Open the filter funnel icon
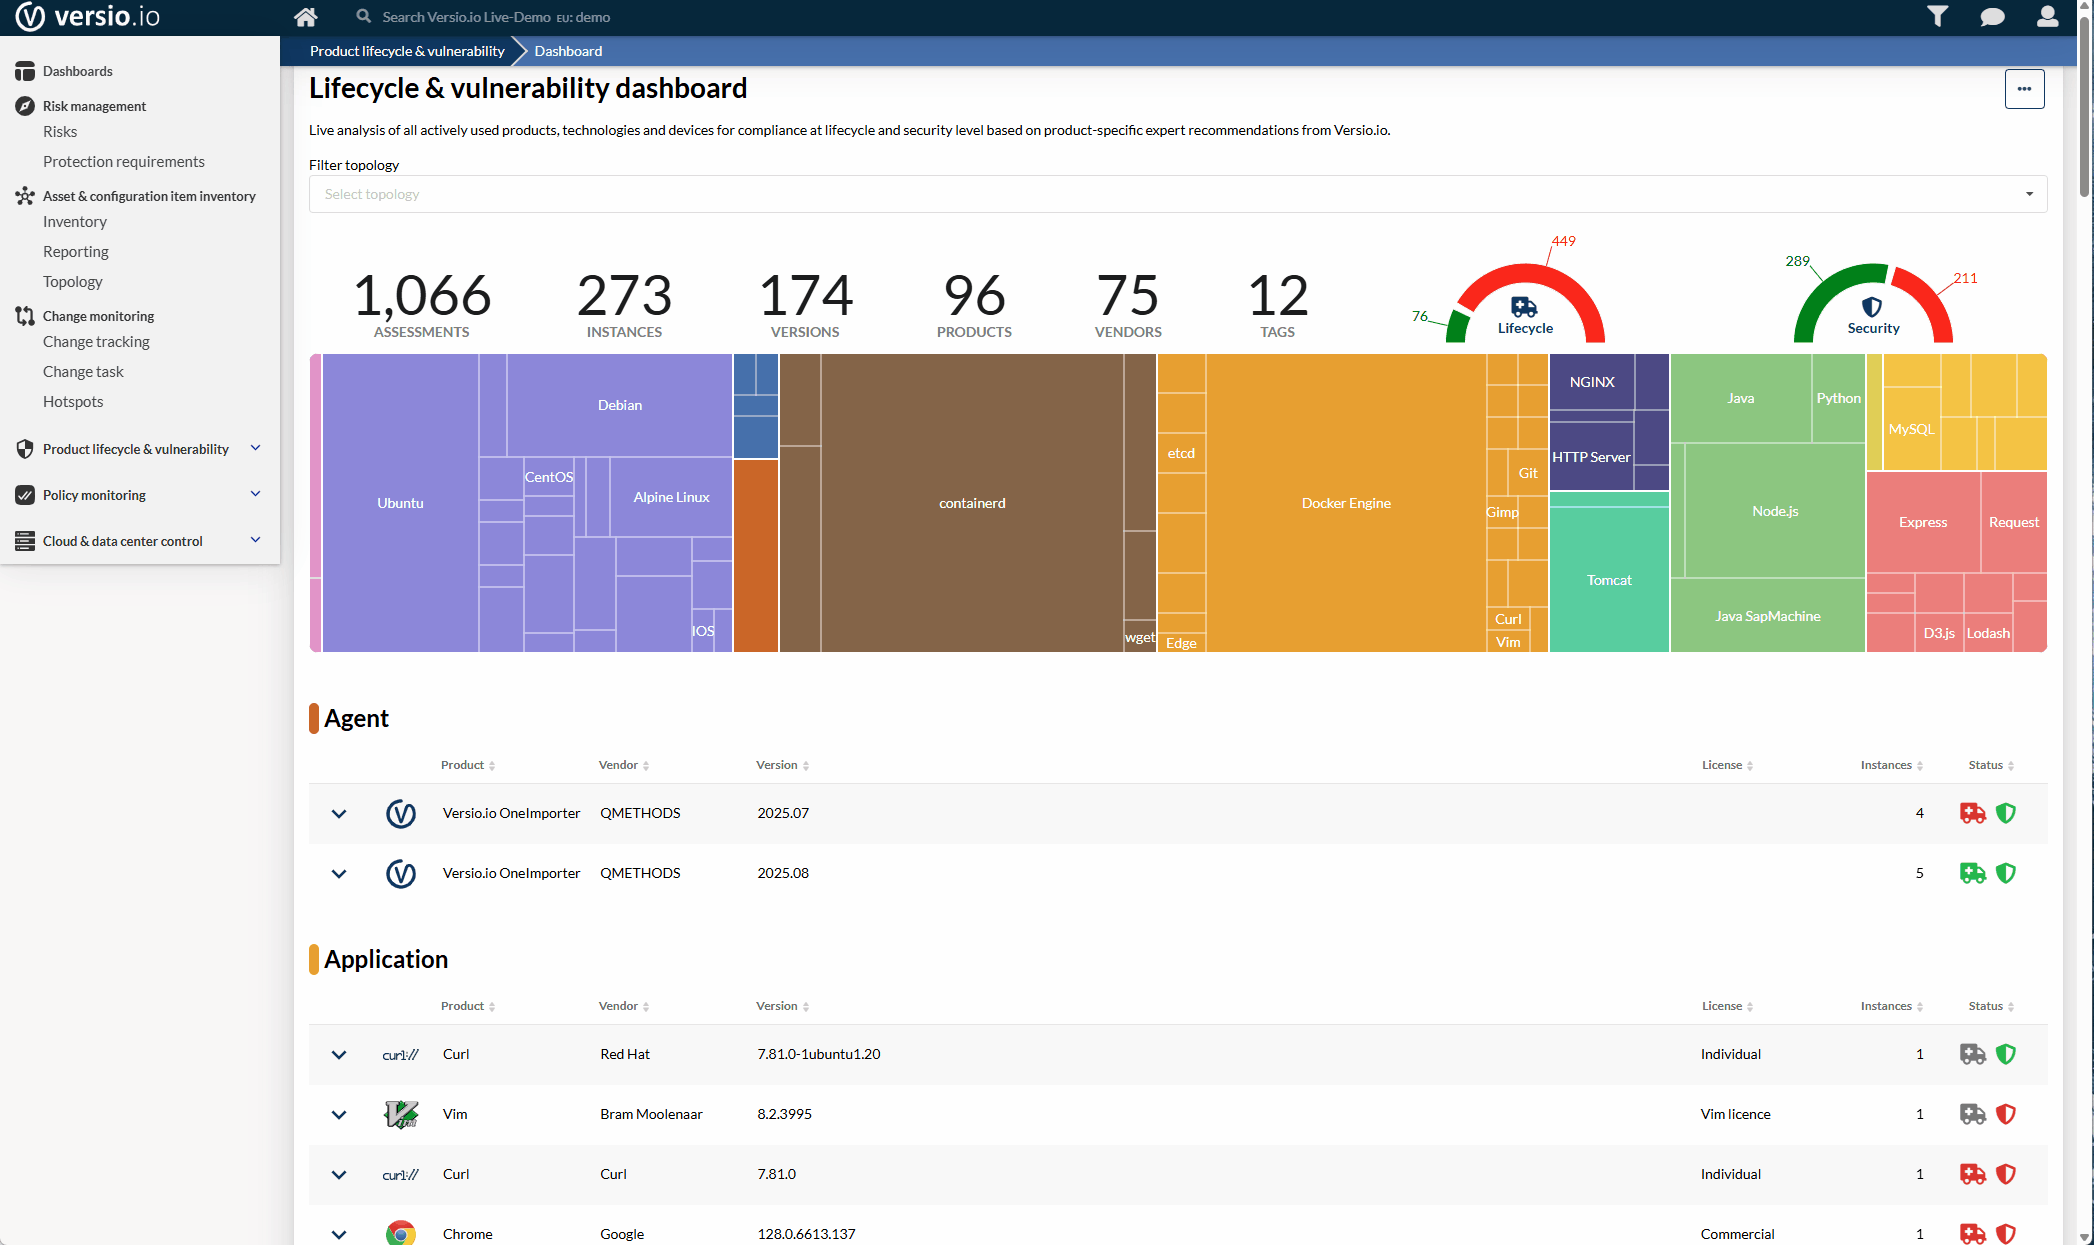 click(1937, 17)
